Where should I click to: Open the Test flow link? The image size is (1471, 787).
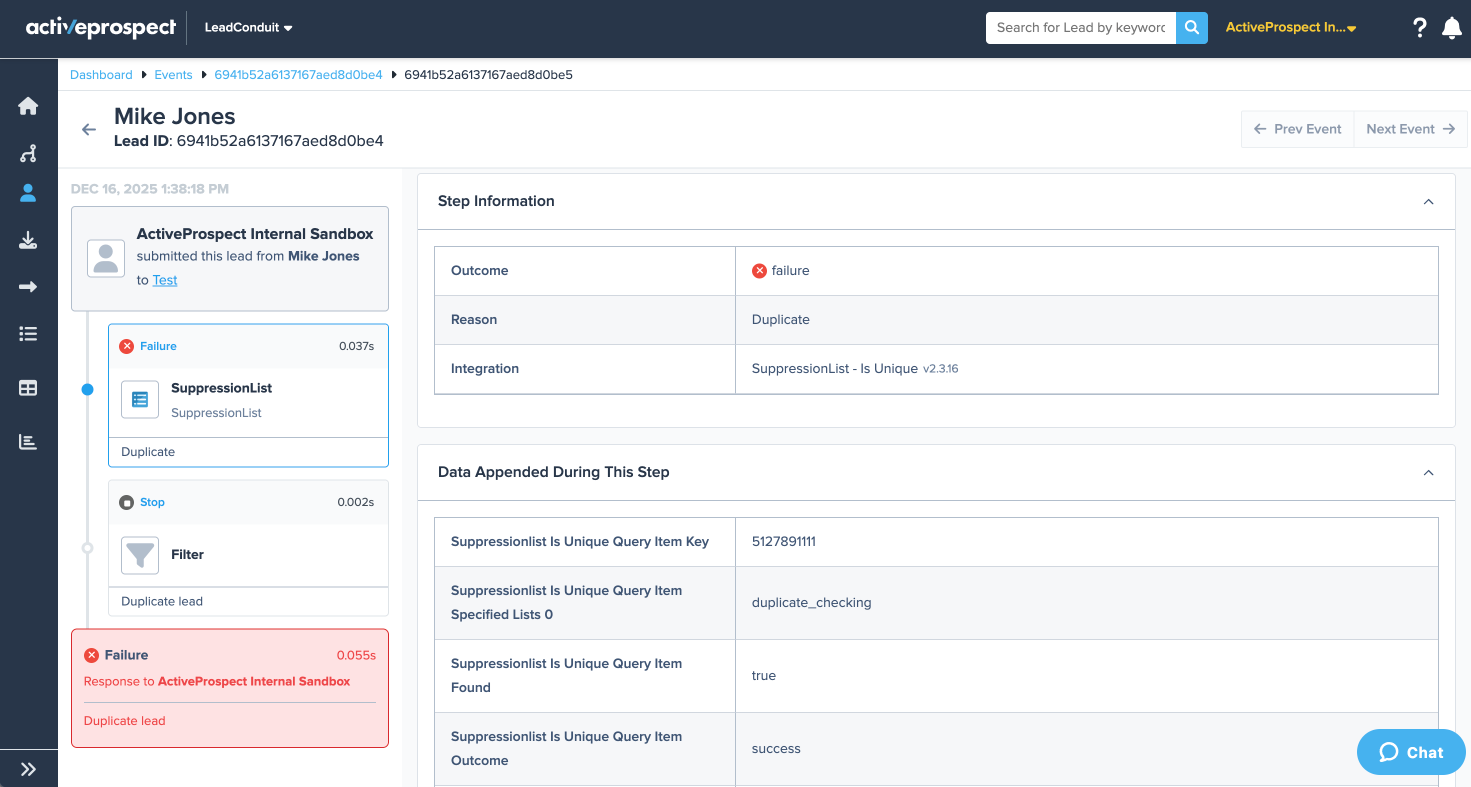(165, 280)
